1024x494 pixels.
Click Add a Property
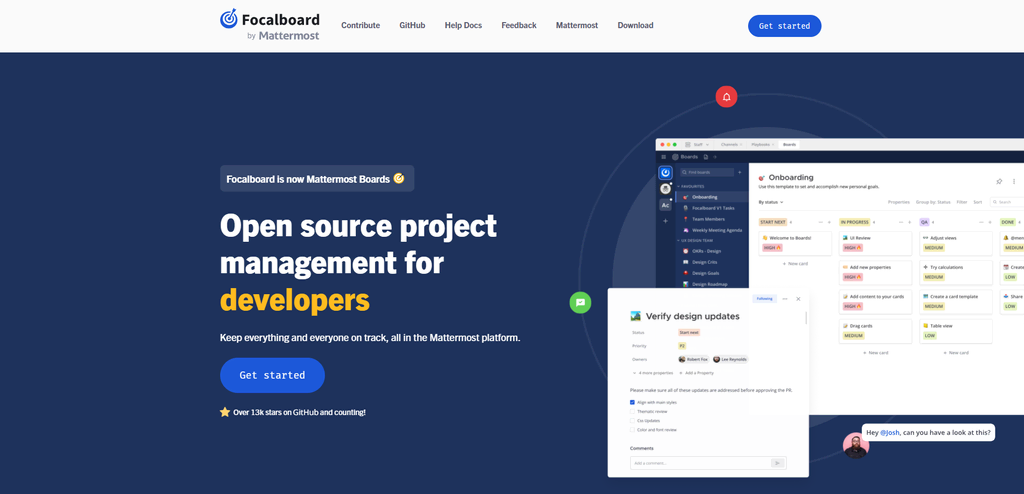pyautogui.click(x=696, y=372)
